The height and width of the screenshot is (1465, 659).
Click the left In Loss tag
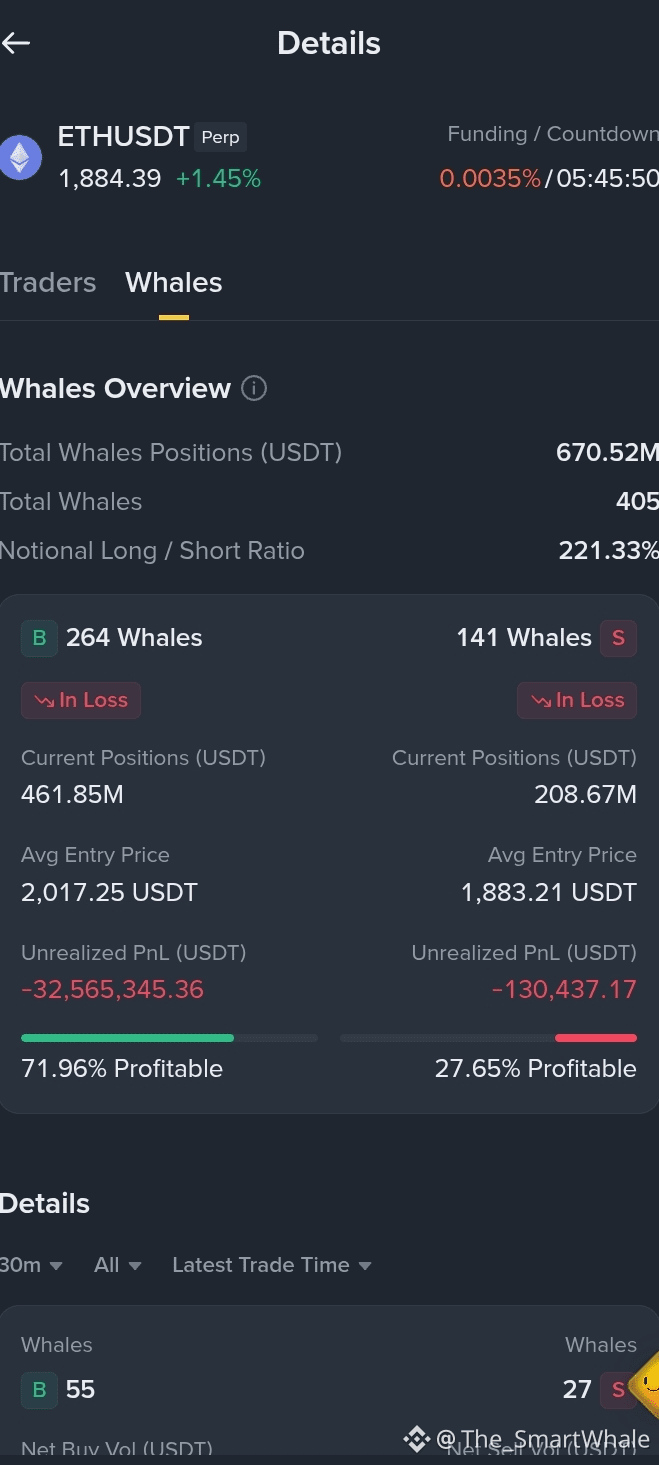(x=81, y=700)
